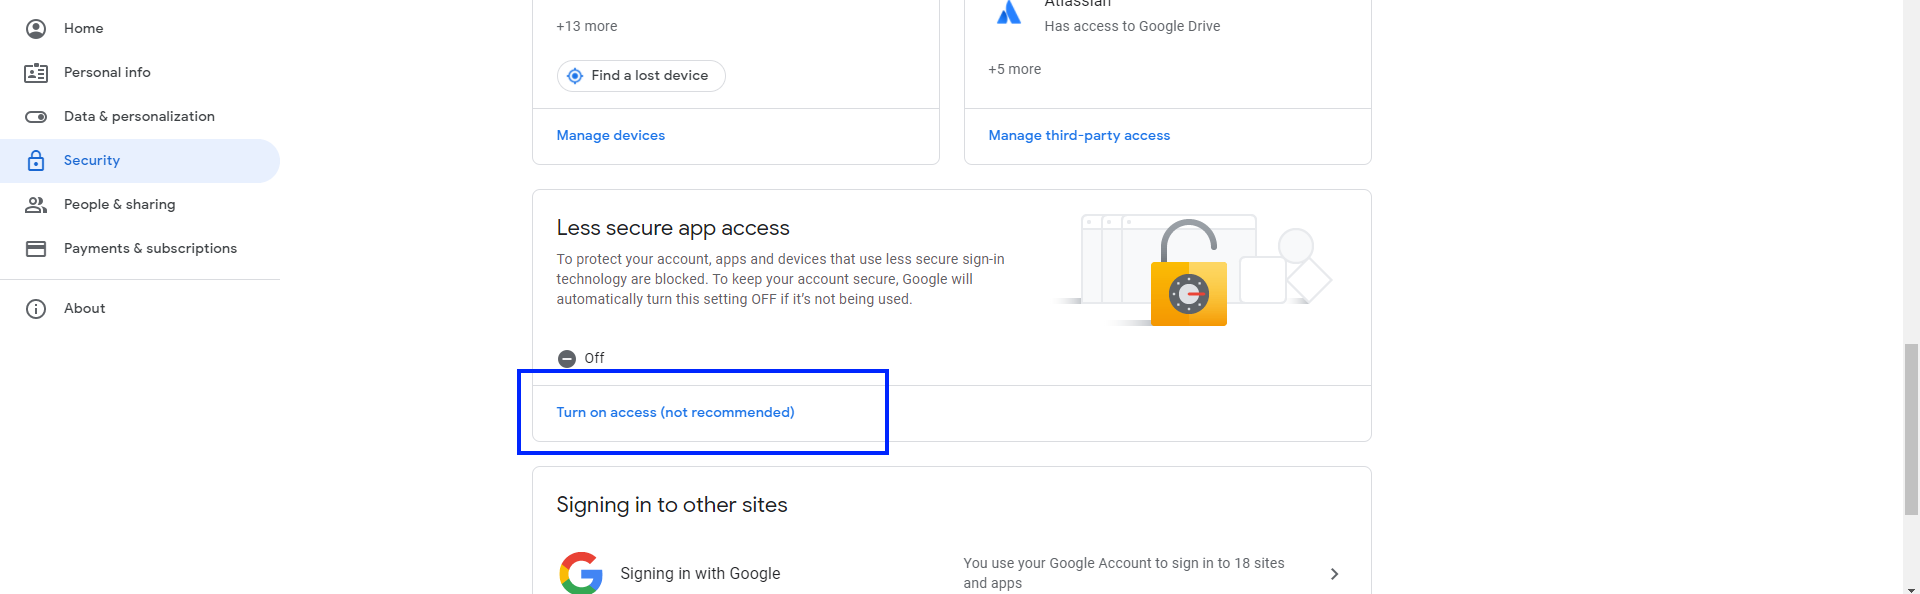Expand the +13 more devices list
The height and width of the screenshot is (594, 1920).
click(x=587, y=26)
